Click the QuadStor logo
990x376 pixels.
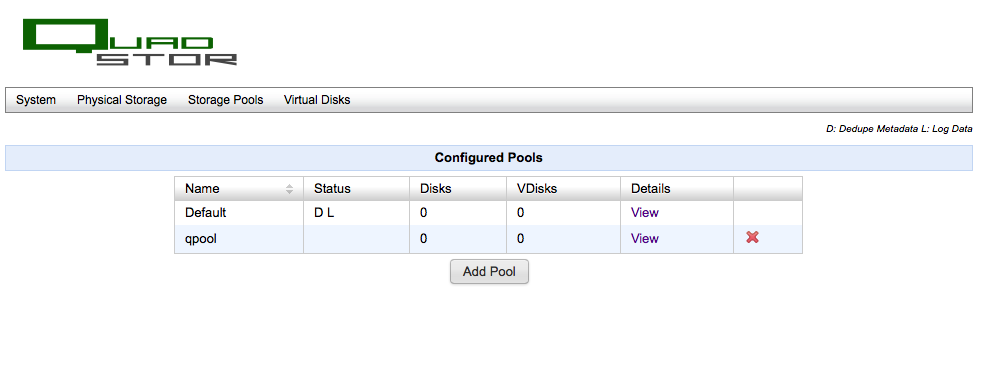coord(130,42)
